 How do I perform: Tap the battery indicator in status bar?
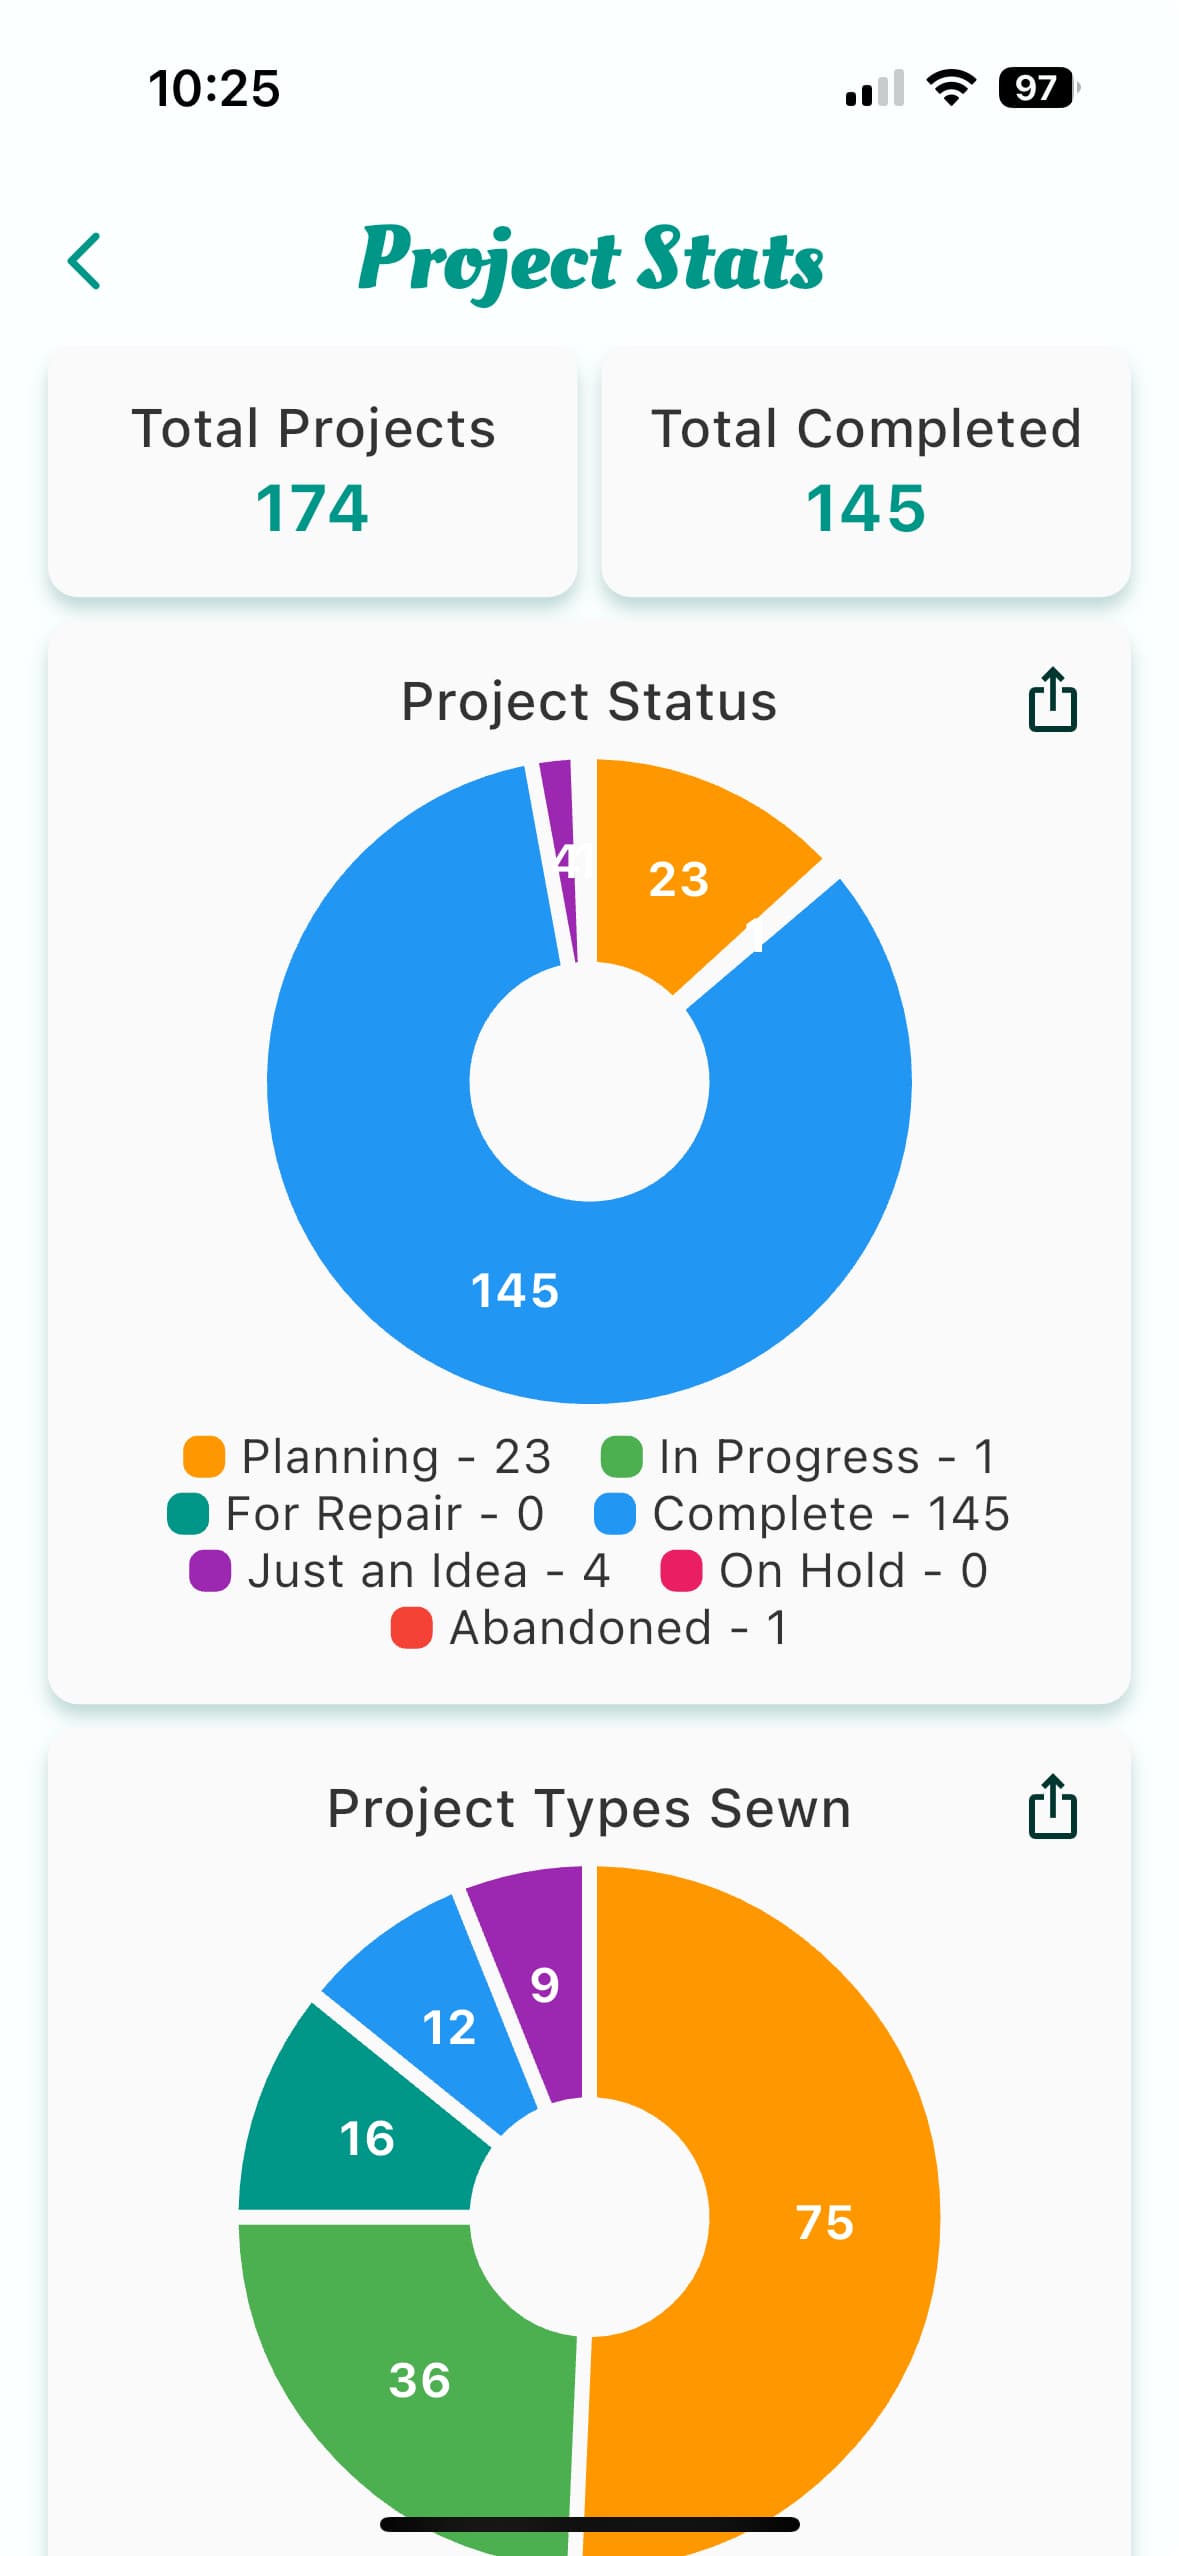(1038, 88)
